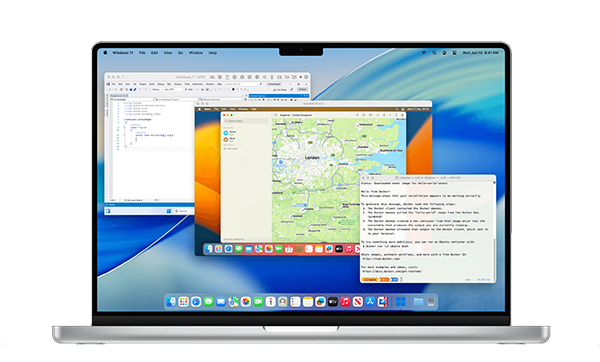Toggle Wi-Fi icon in the menu bar
The width and height of the screenshot is (600, 362).
point(424,53)
